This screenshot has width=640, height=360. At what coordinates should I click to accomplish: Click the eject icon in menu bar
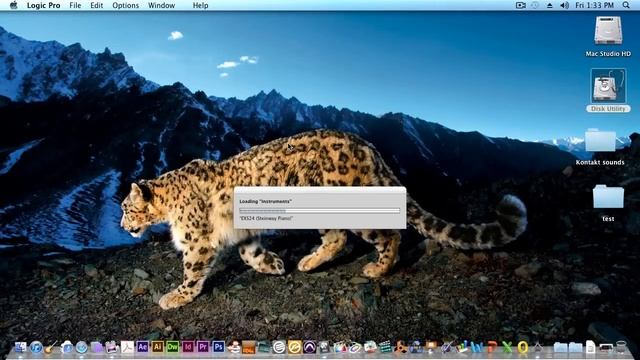point(549,5)
